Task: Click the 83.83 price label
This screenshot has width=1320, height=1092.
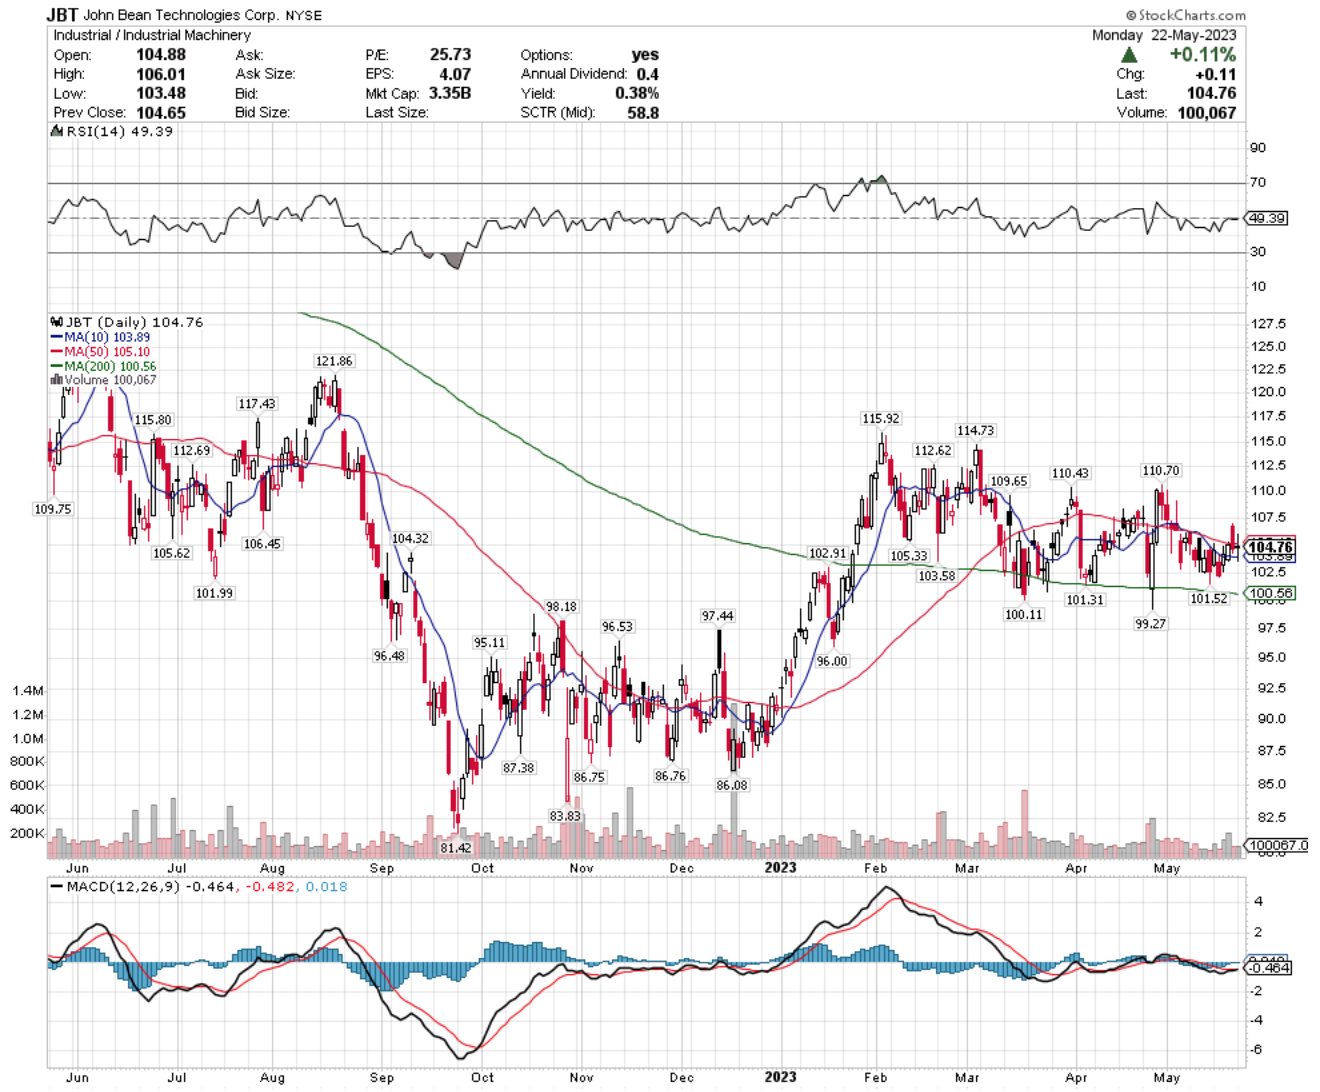Action: coord(565,816)
